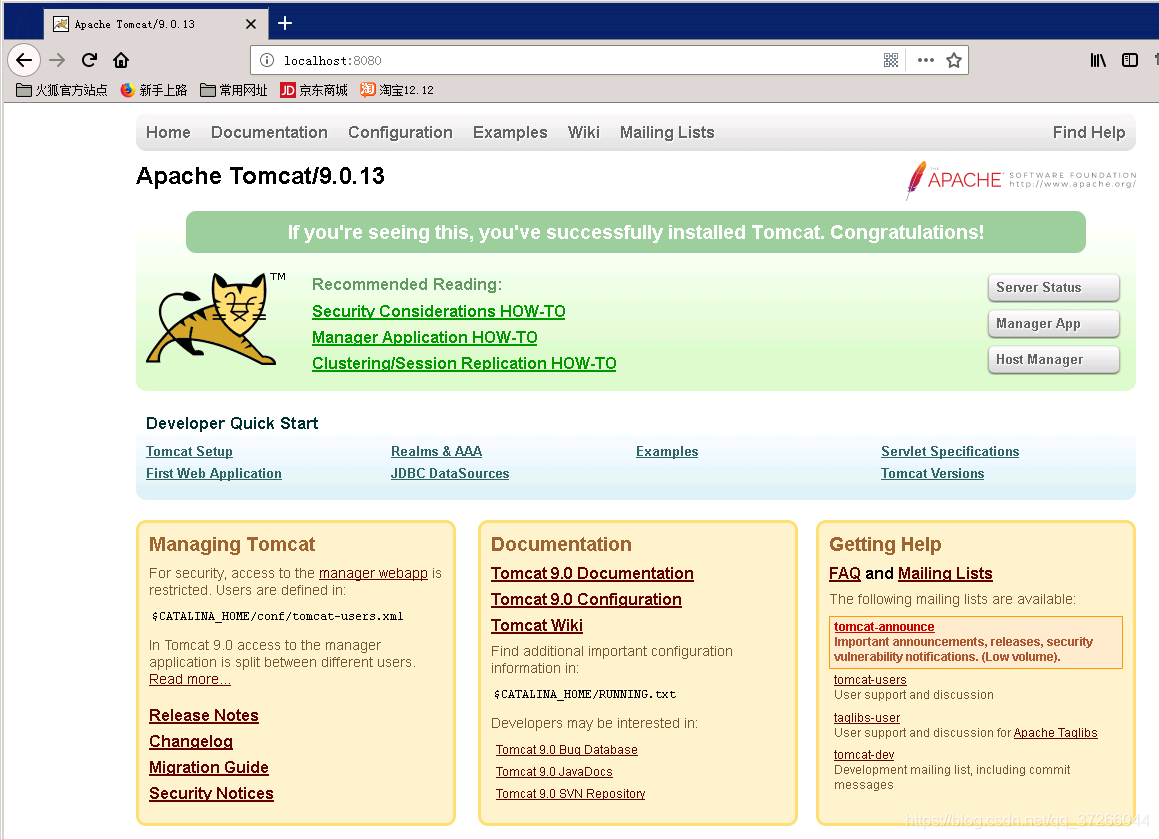Open Release Notes link

click(x=203, y=716)
